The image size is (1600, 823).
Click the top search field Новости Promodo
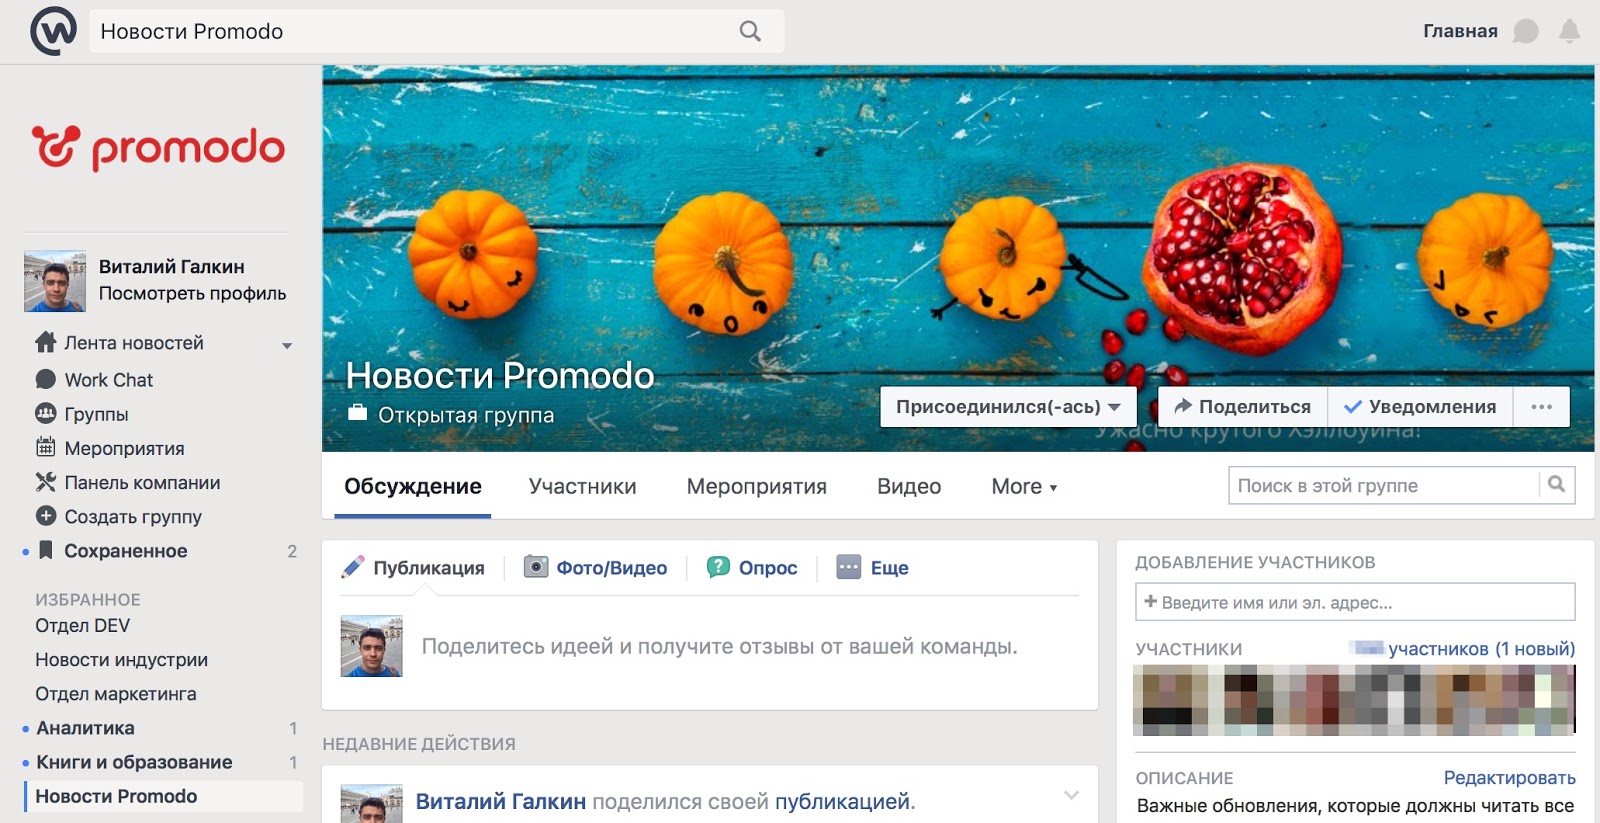pos(437,31)
